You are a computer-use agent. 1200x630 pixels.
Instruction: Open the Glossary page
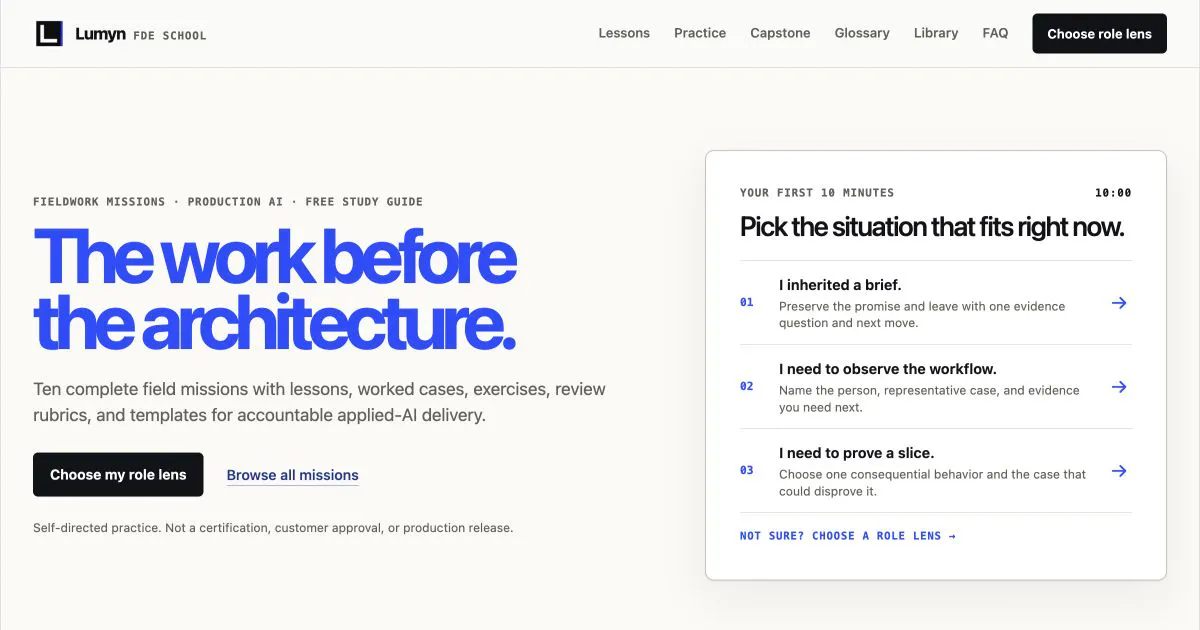(x=862, y=33)
